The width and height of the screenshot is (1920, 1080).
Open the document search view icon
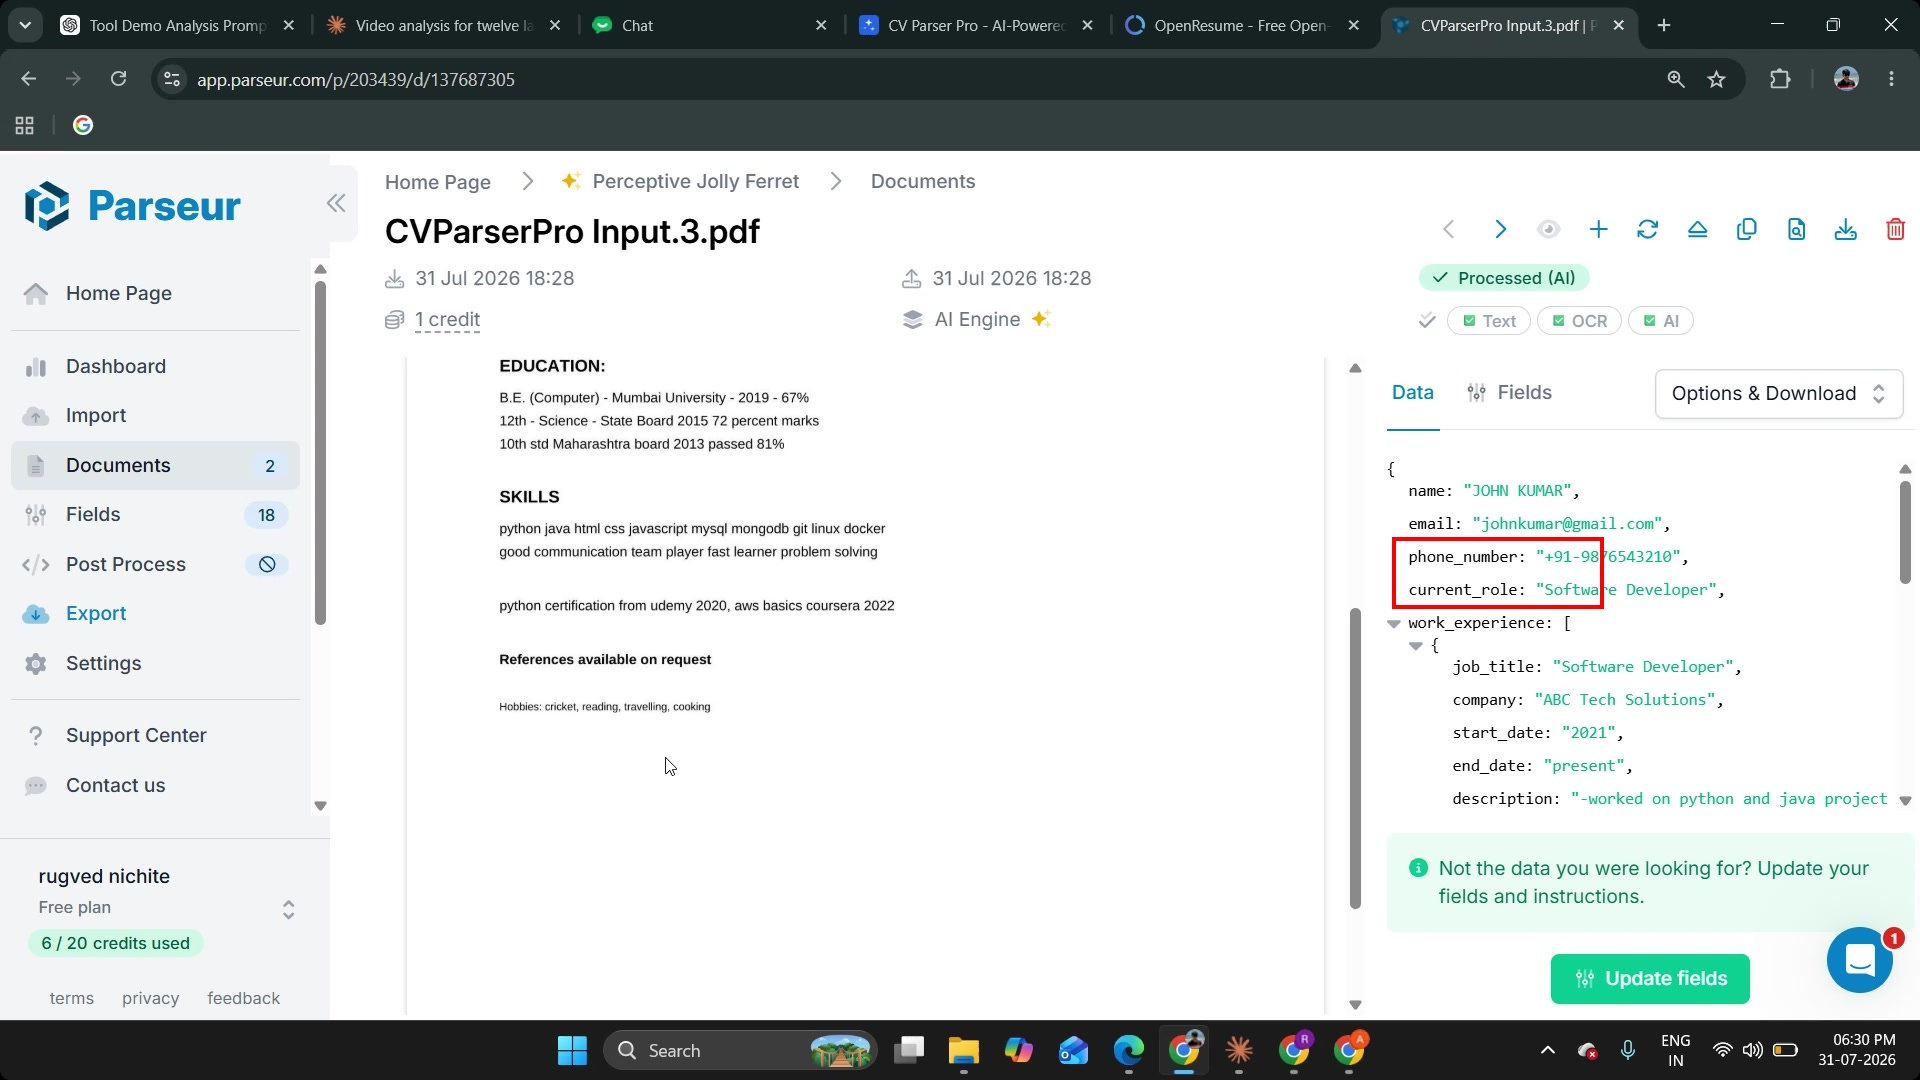[x=1796, y=230]
